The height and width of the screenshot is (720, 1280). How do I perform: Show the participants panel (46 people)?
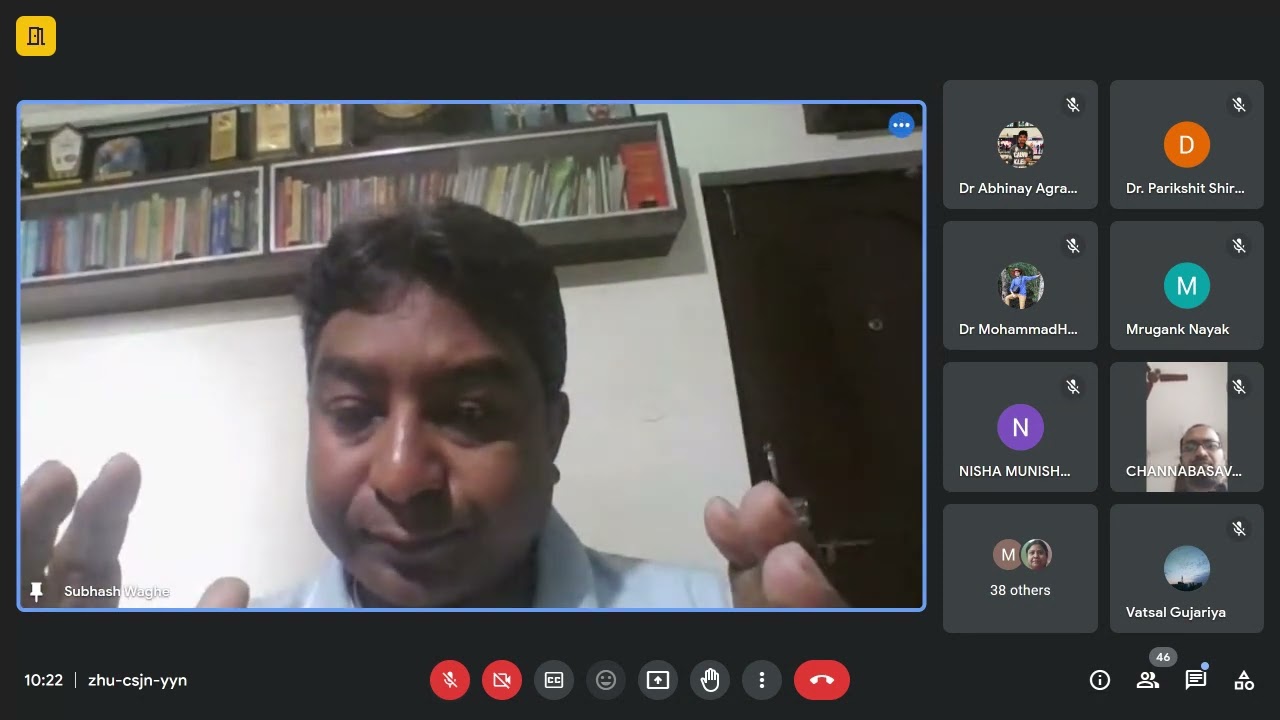click(x=1148, y=680)
